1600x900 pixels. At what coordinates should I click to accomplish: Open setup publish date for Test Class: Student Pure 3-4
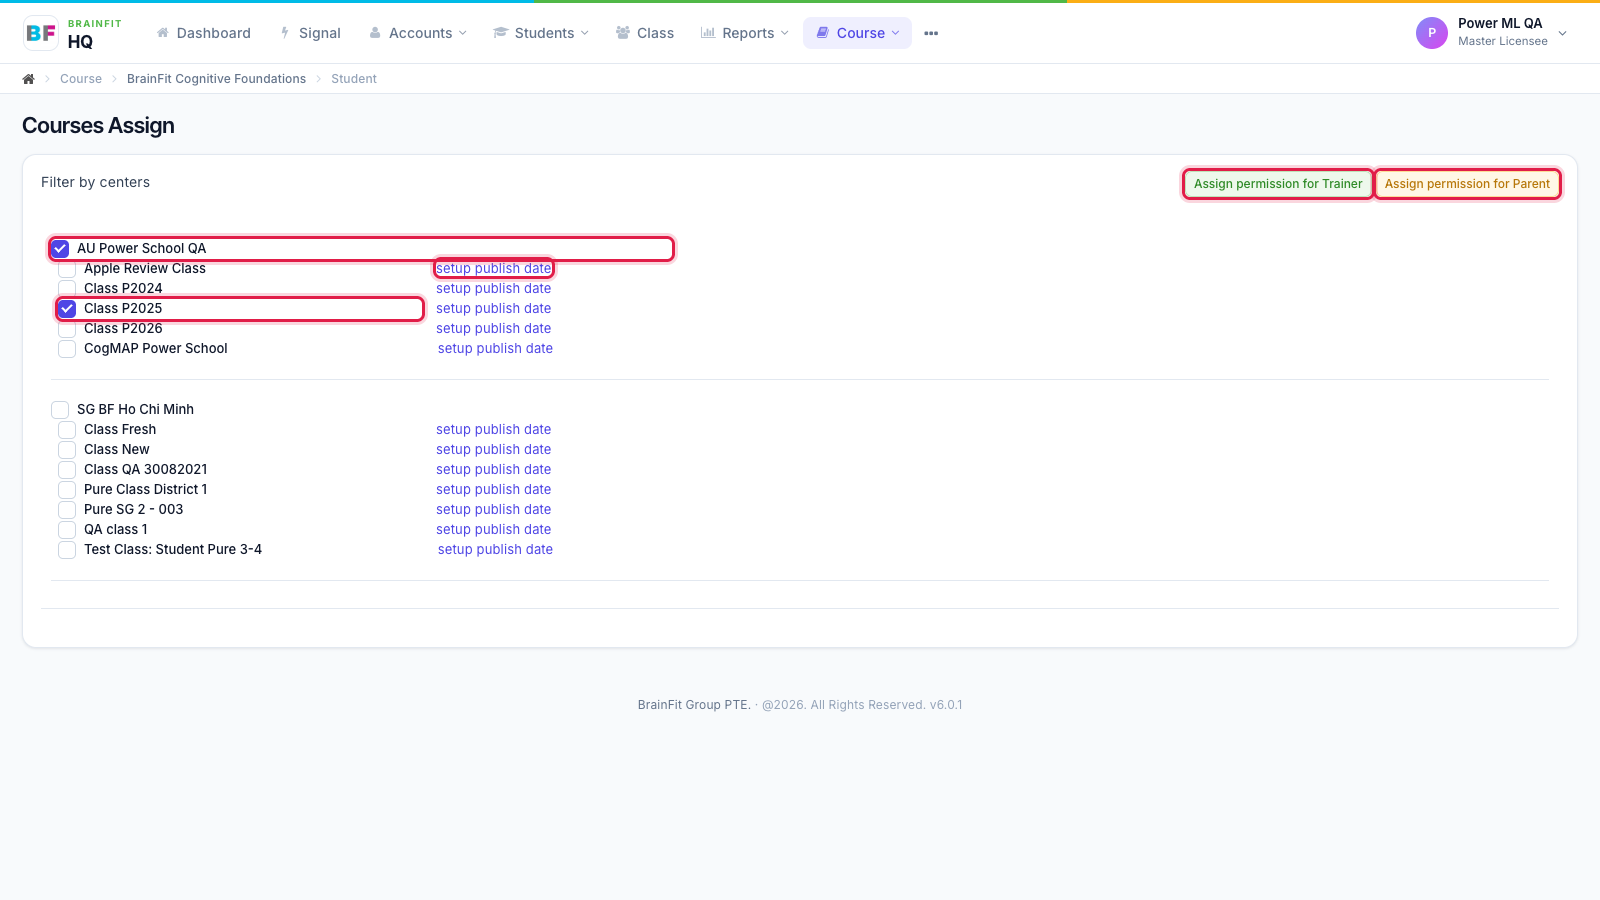coord(495,549)
